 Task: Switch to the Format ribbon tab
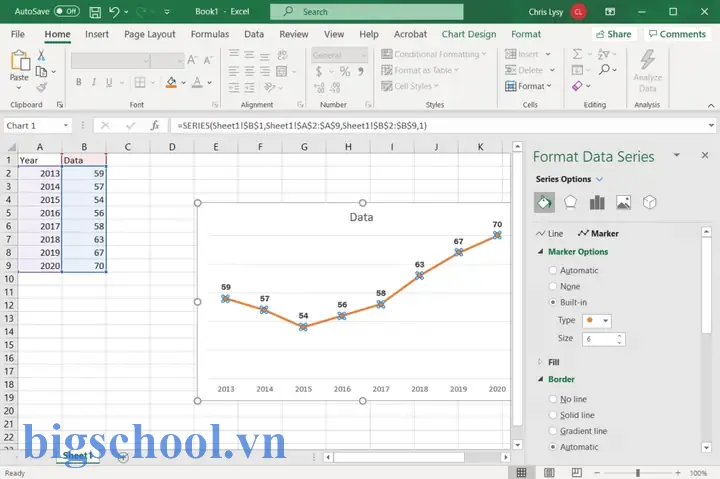(x=526, y=34)
